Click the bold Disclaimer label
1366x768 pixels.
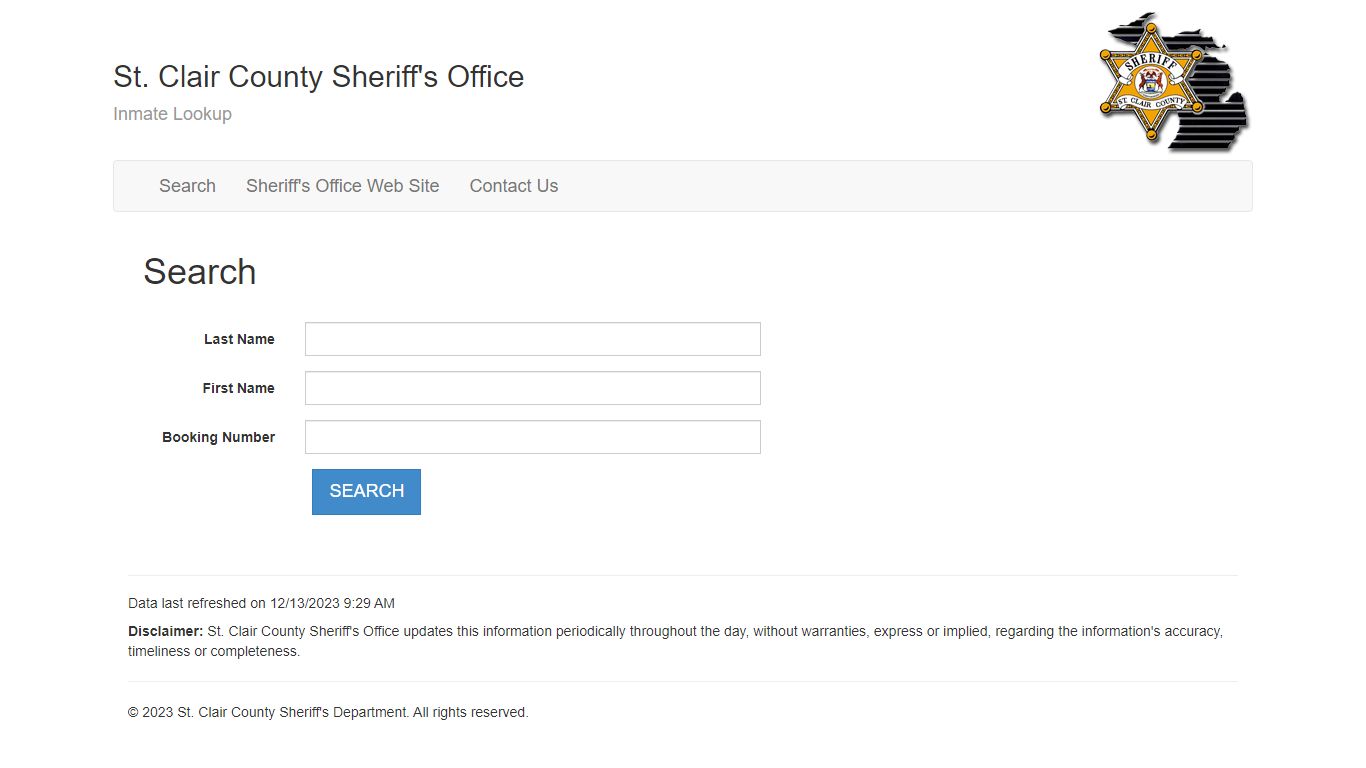[x=165, y=631]
